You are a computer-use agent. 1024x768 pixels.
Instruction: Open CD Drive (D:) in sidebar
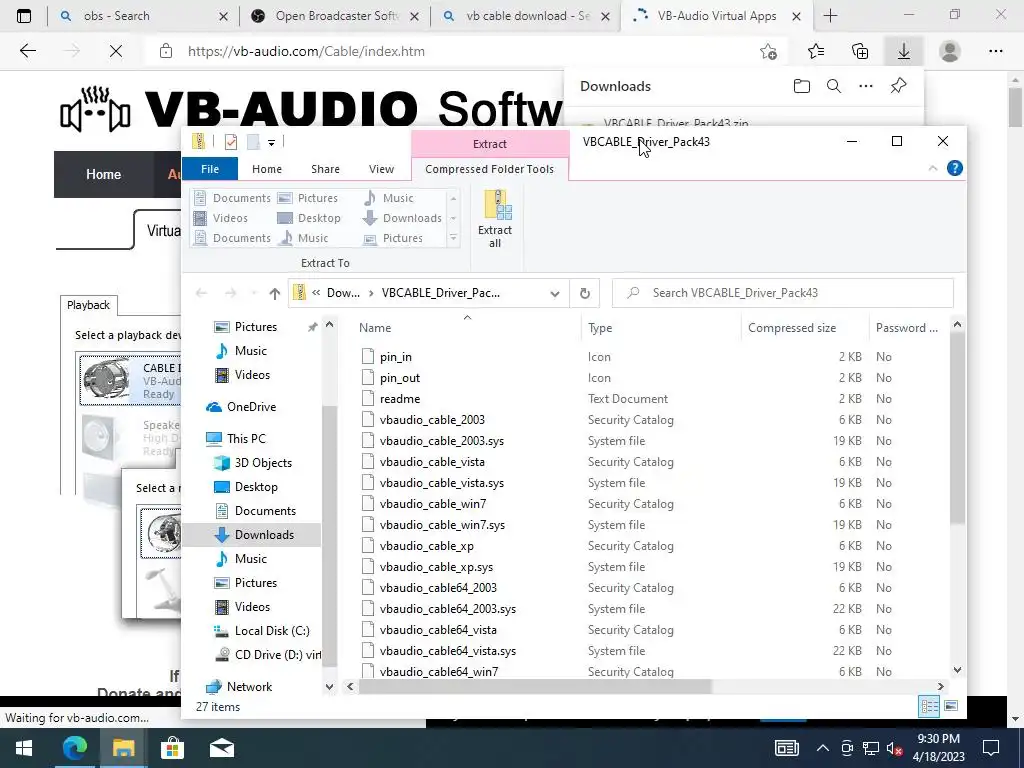pyautogui.click(x=277, y=654)
